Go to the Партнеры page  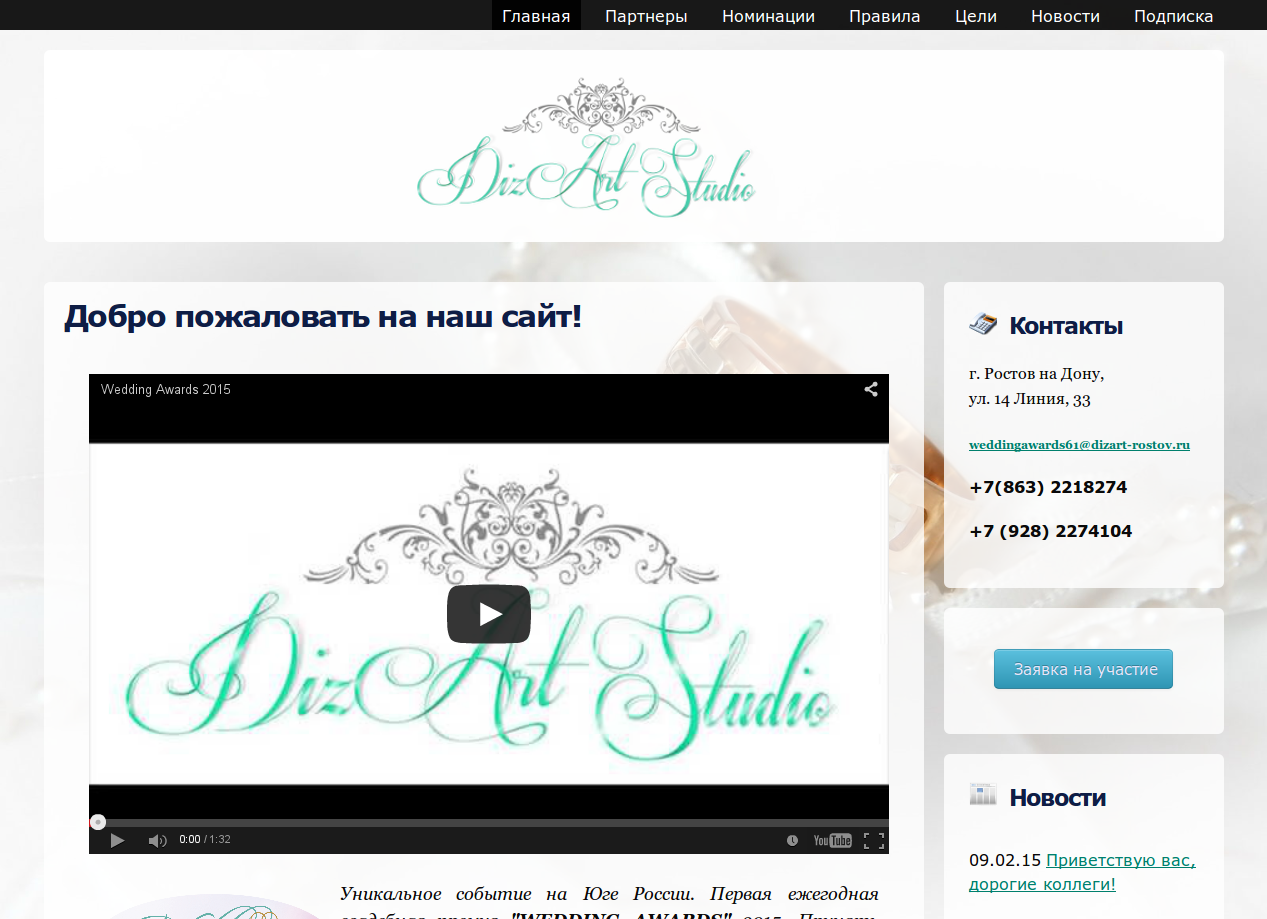pyautogui.click(x=646, y=16)
